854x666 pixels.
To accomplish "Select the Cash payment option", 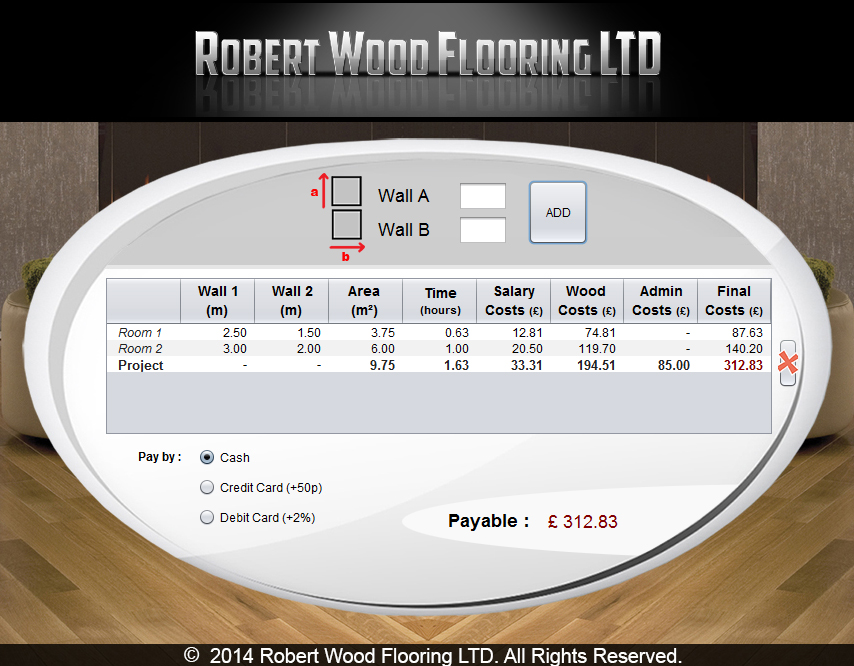I will pyautogui.click(x=207, y=457).
